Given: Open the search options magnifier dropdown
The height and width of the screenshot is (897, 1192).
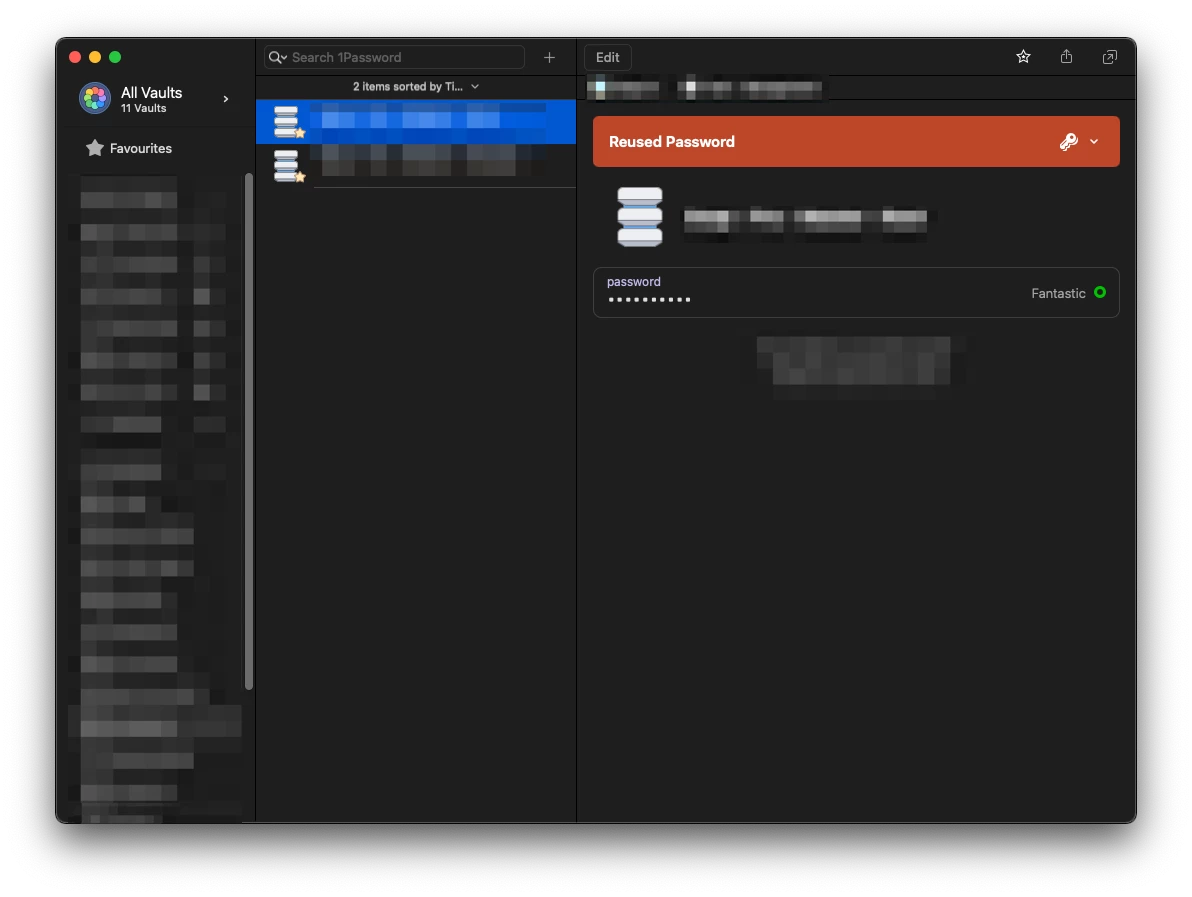Looking at the screenshot, I should tap(277, 57).
